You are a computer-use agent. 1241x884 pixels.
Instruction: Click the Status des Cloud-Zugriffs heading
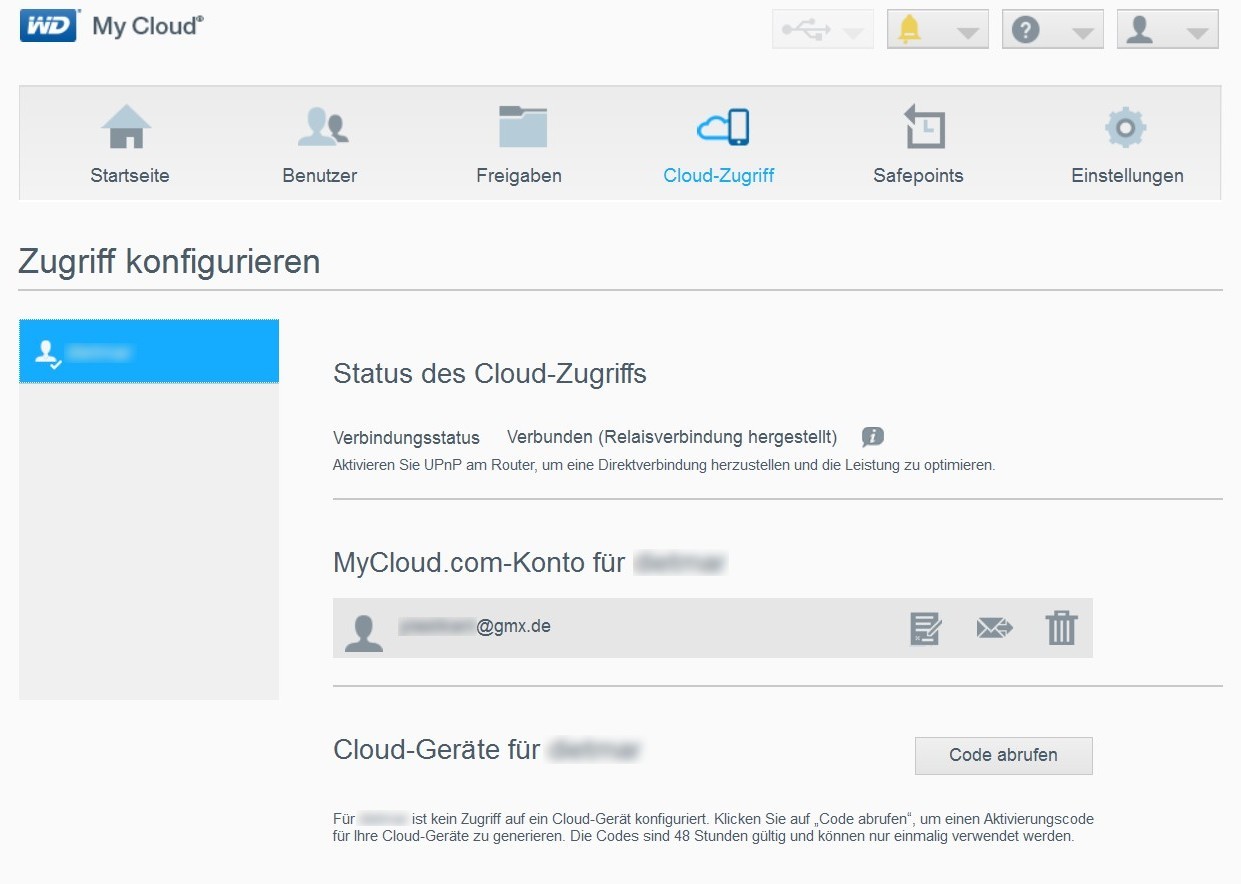(x=490, y=374)
